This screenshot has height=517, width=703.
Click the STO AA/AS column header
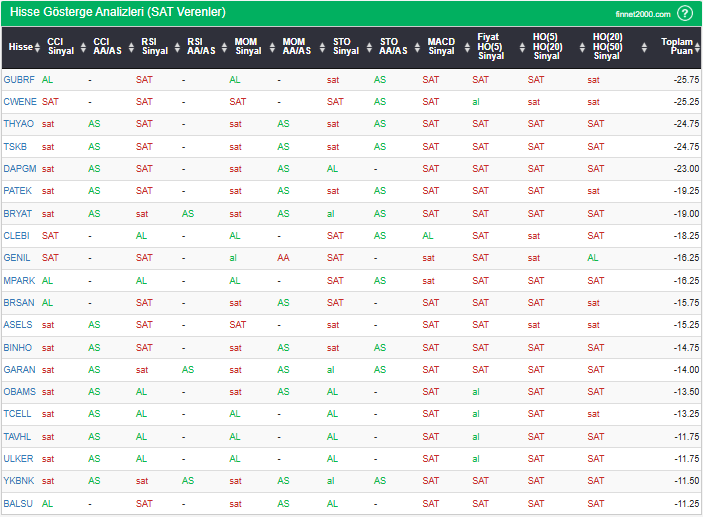pos(395,47)
